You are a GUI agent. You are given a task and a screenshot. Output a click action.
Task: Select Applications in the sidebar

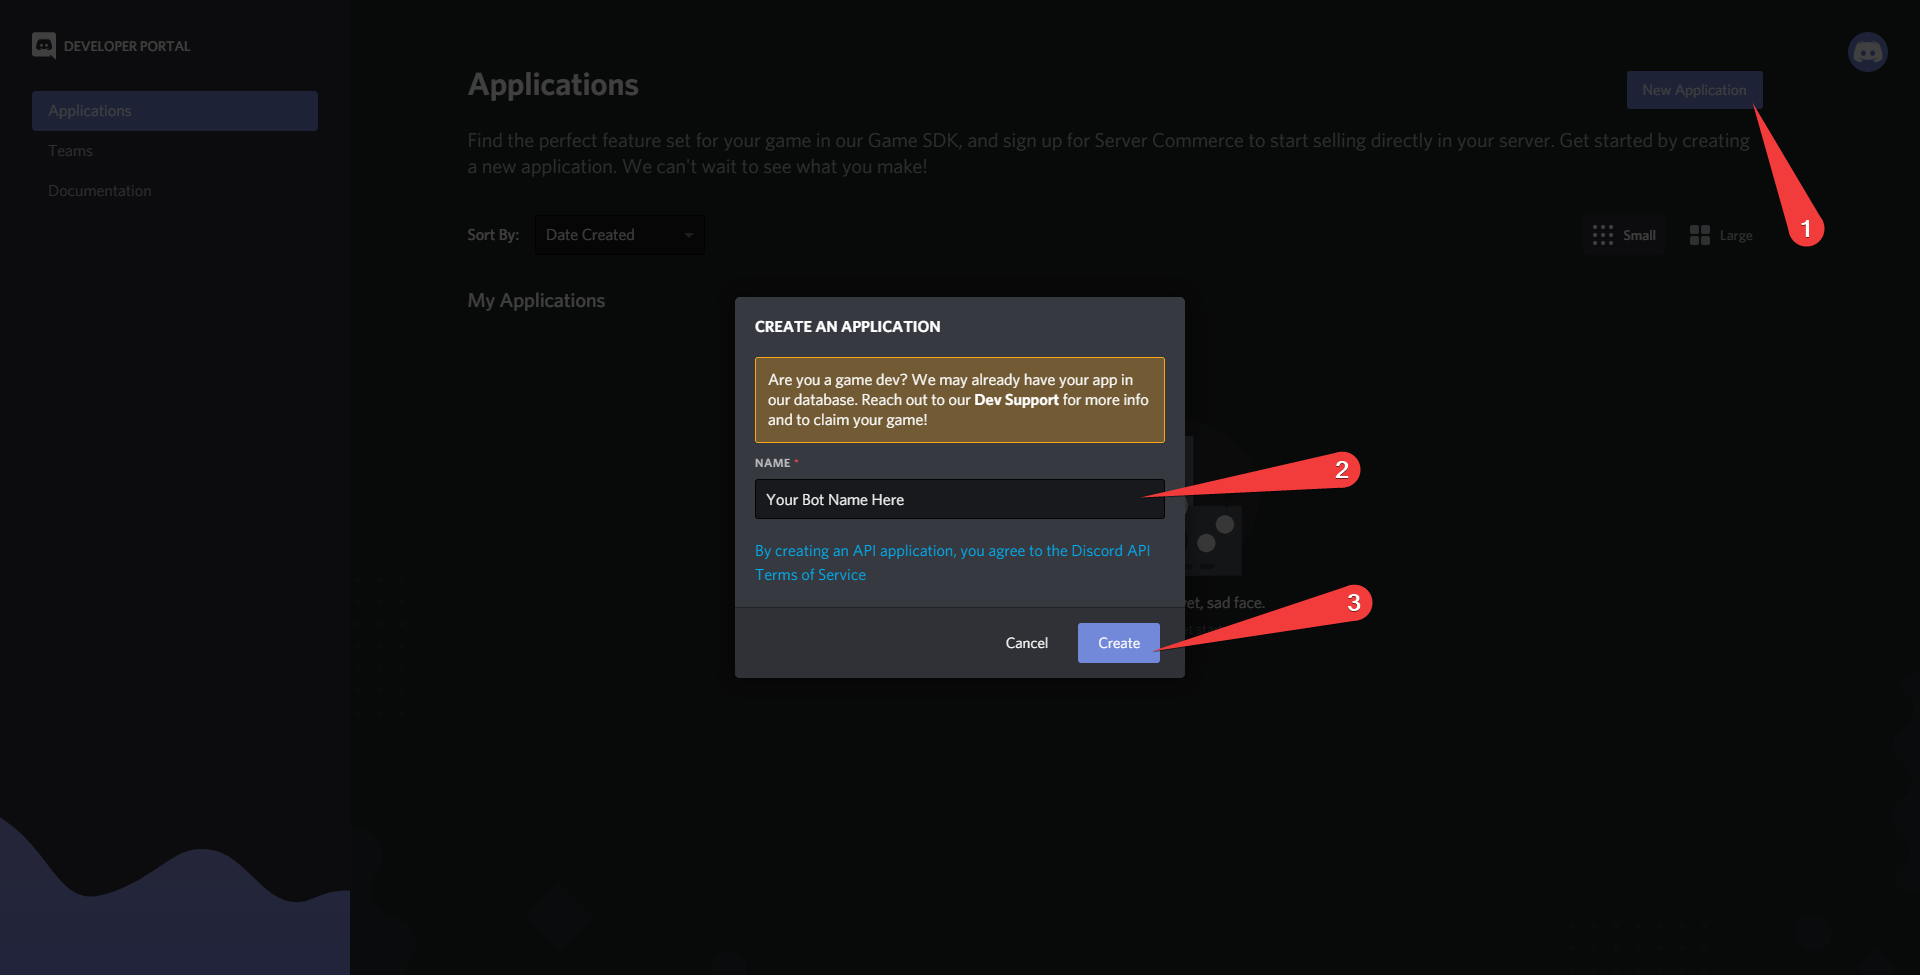click(175, 111)
